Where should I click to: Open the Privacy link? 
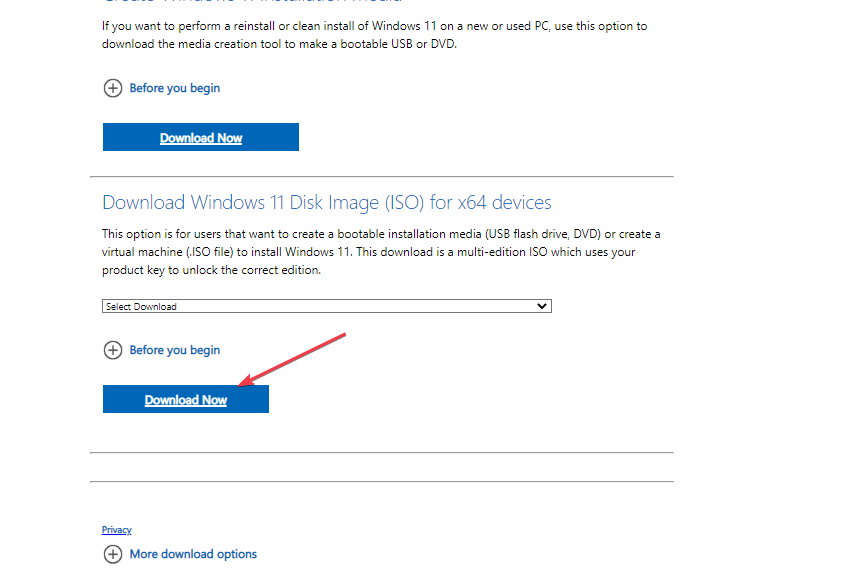click(x=117, y=530)
